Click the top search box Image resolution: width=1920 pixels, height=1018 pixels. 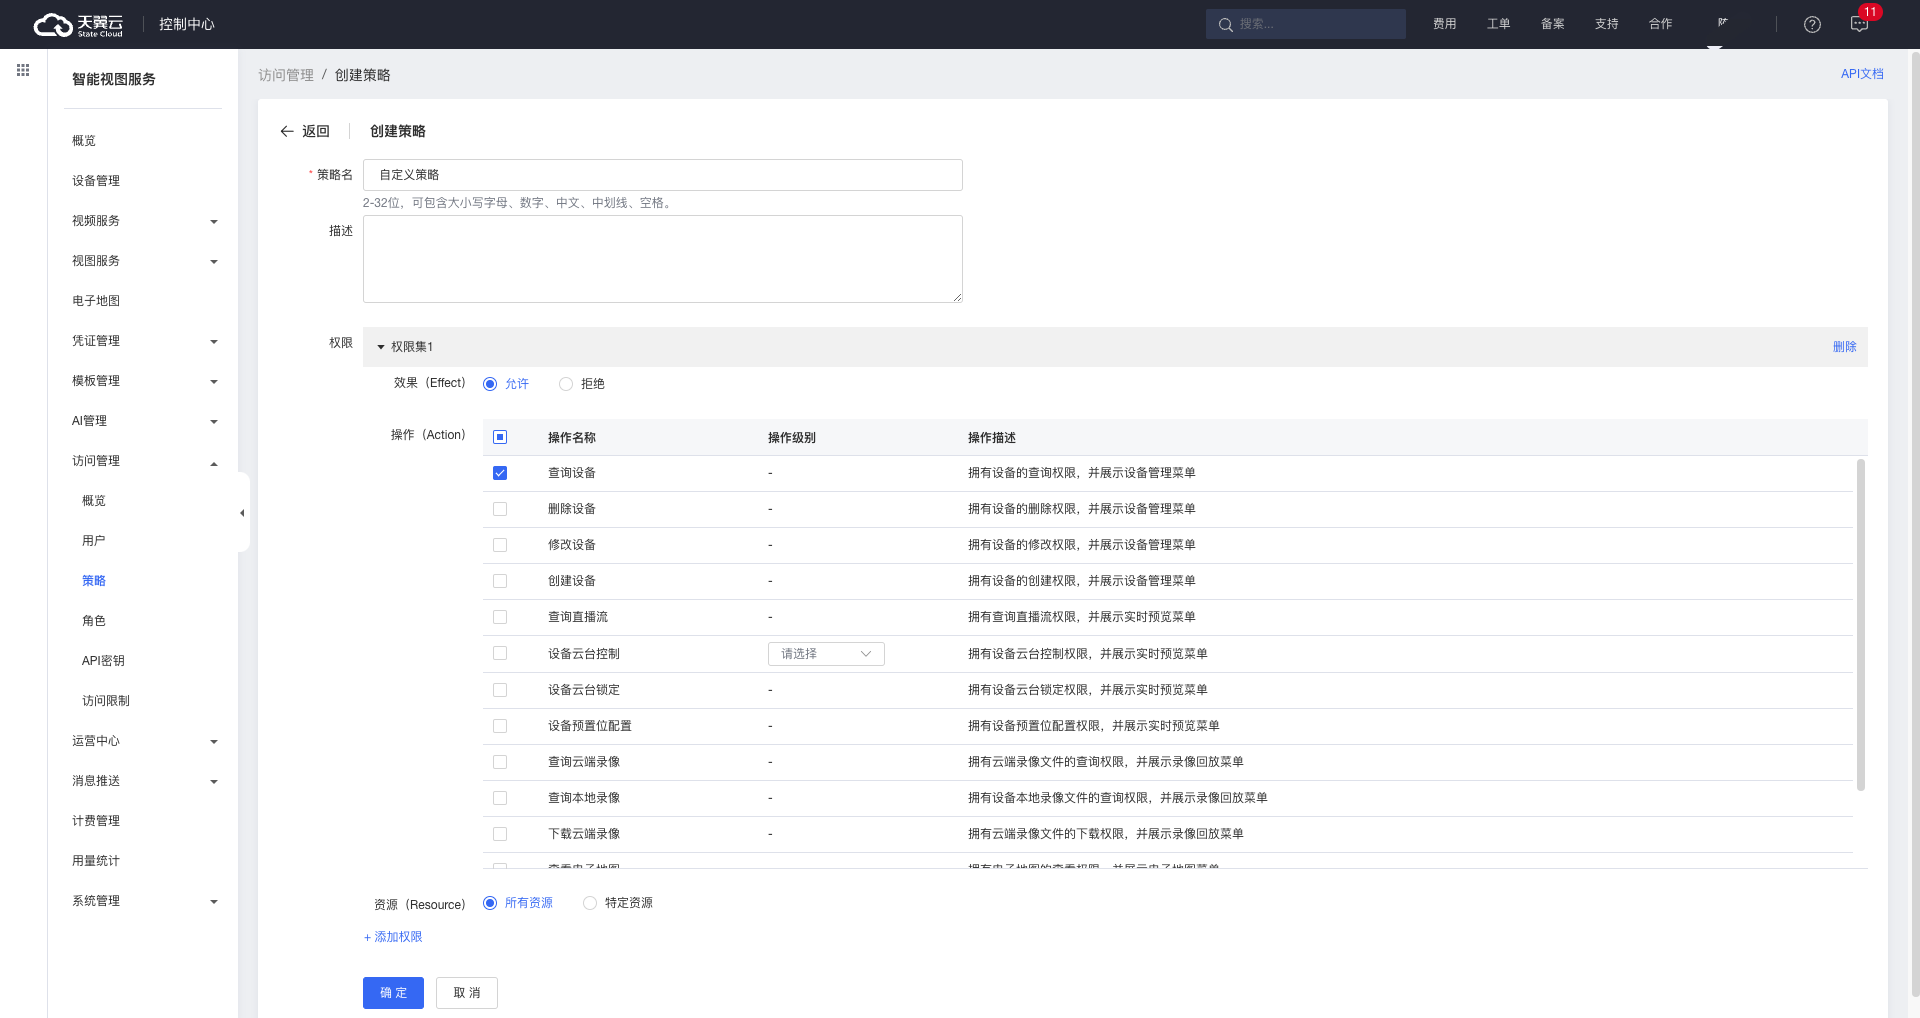pyautogui.click(x=1306, y=24)
